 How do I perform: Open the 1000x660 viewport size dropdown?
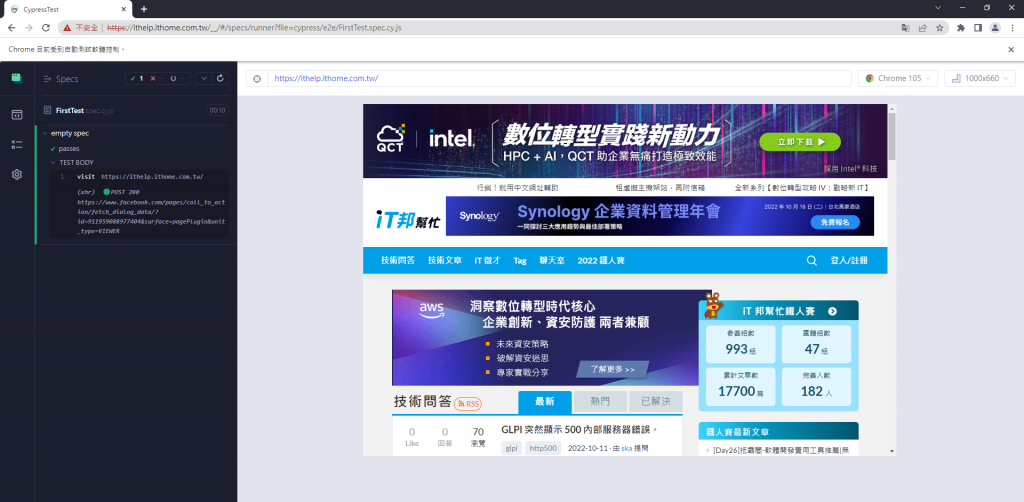(x=980, y=78)
